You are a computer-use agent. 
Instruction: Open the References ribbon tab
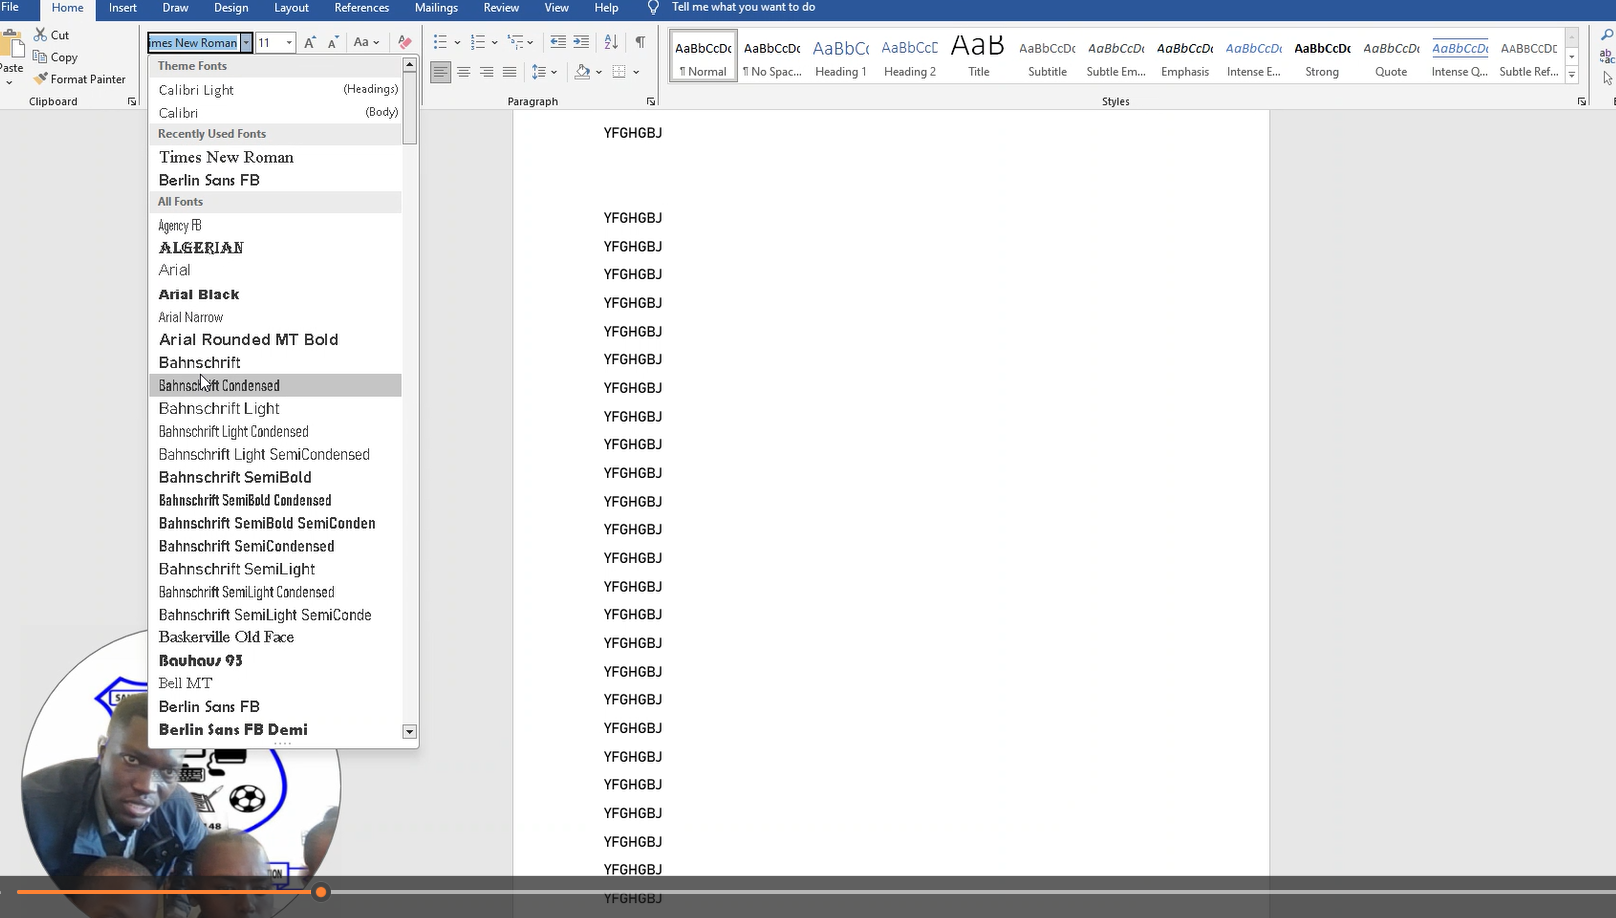click(x=361, y=8)
